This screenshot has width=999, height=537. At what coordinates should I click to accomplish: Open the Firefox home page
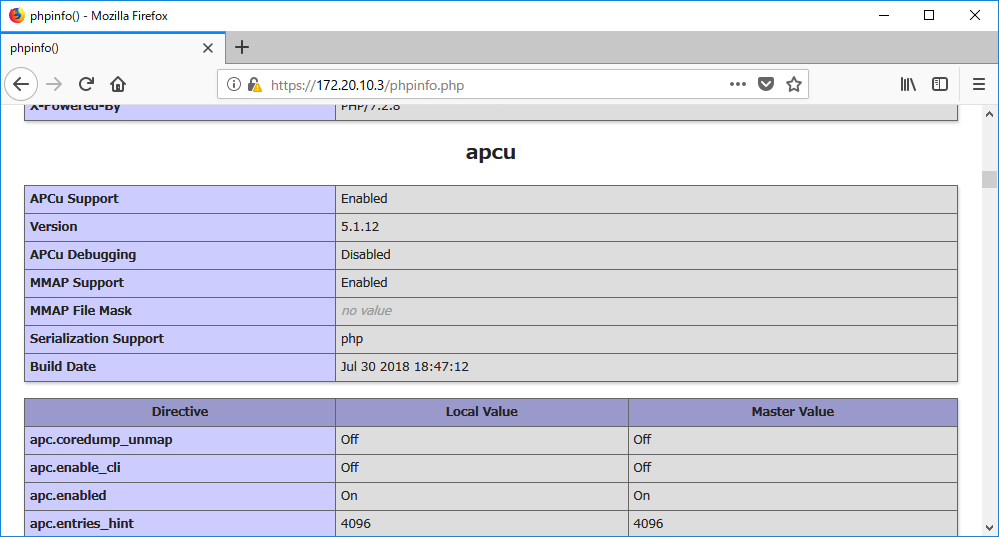(x=118, y=84)
